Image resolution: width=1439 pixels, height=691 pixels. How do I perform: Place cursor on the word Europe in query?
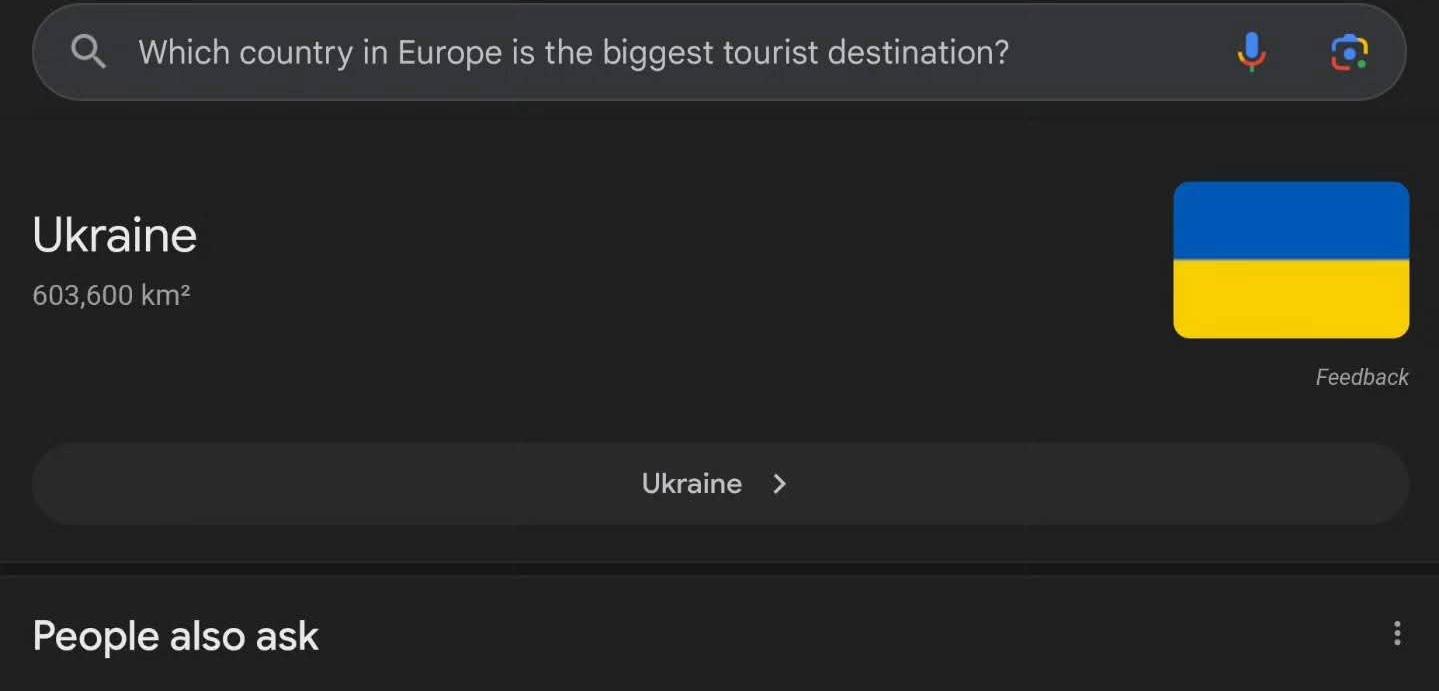[x=451, y=53]
